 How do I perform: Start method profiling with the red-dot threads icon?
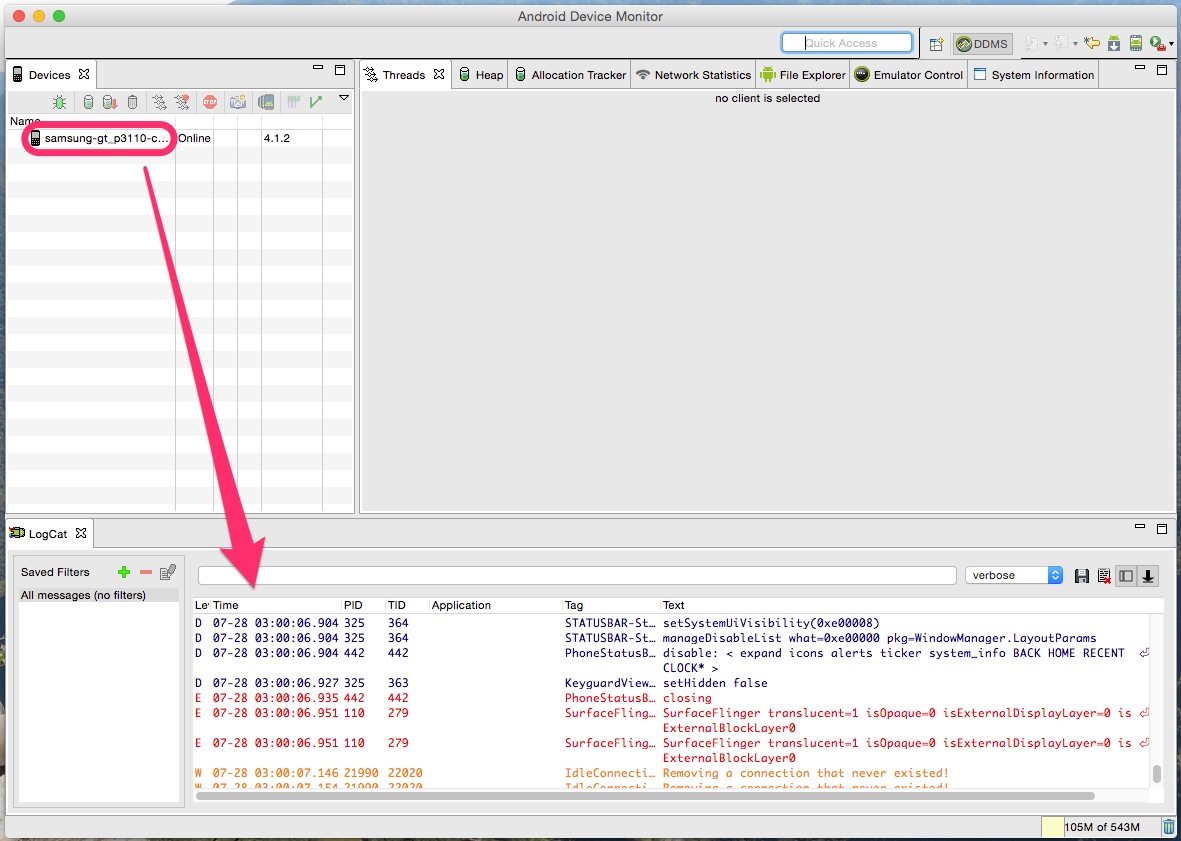click(182, 102)
